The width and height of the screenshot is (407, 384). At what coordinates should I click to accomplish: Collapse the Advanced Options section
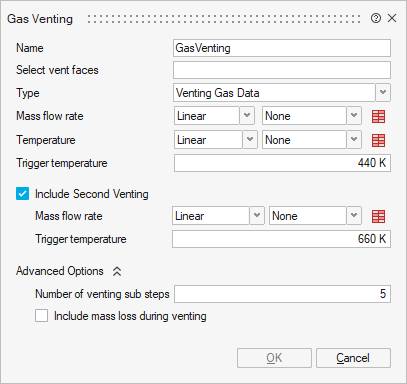tap(117, 271)
